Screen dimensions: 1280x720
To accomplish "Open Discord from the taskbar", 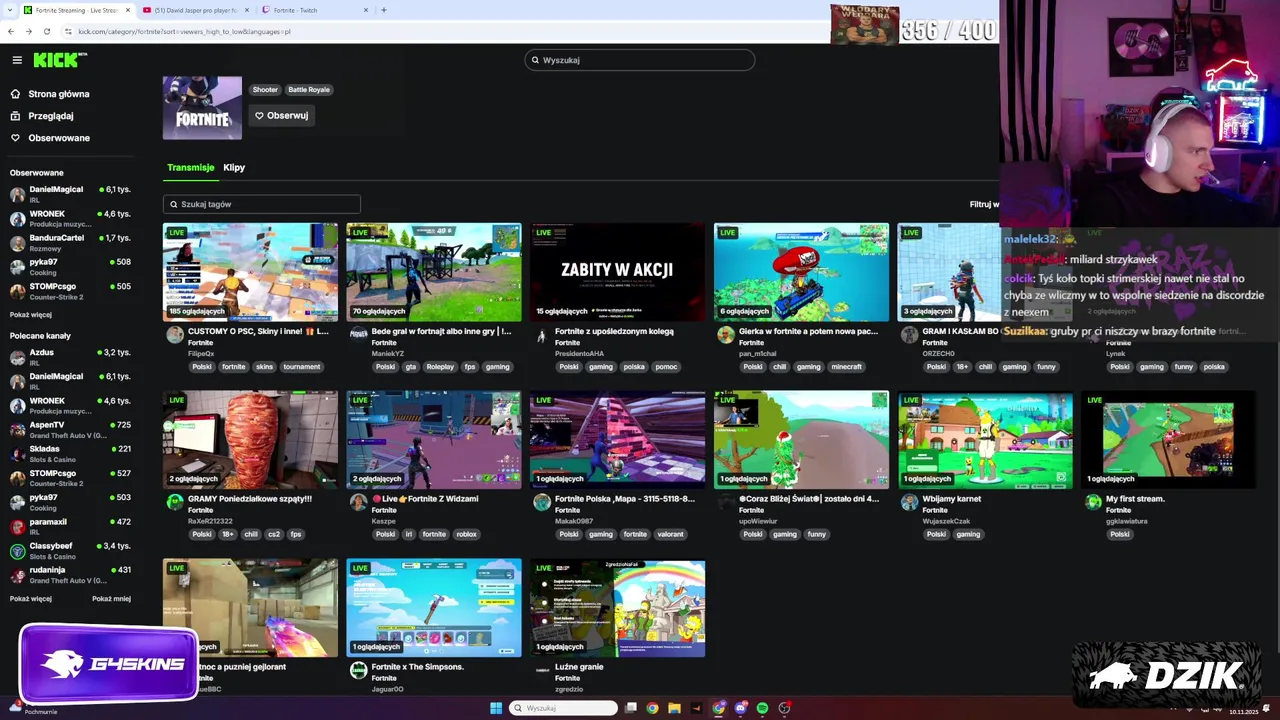I will tap(740, 708).
